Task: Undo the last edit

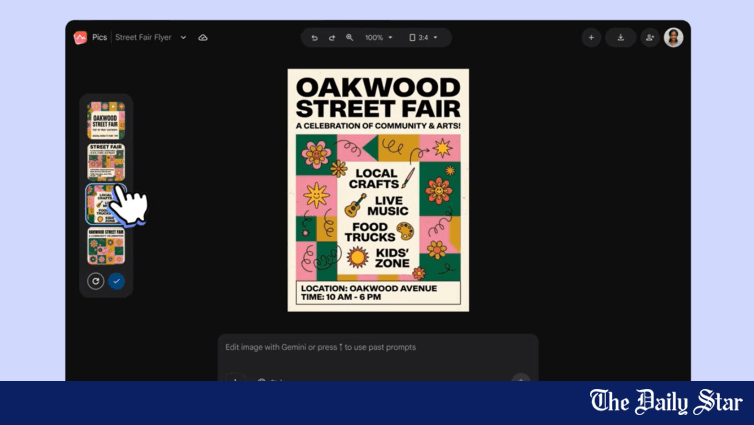Action: 314,38
